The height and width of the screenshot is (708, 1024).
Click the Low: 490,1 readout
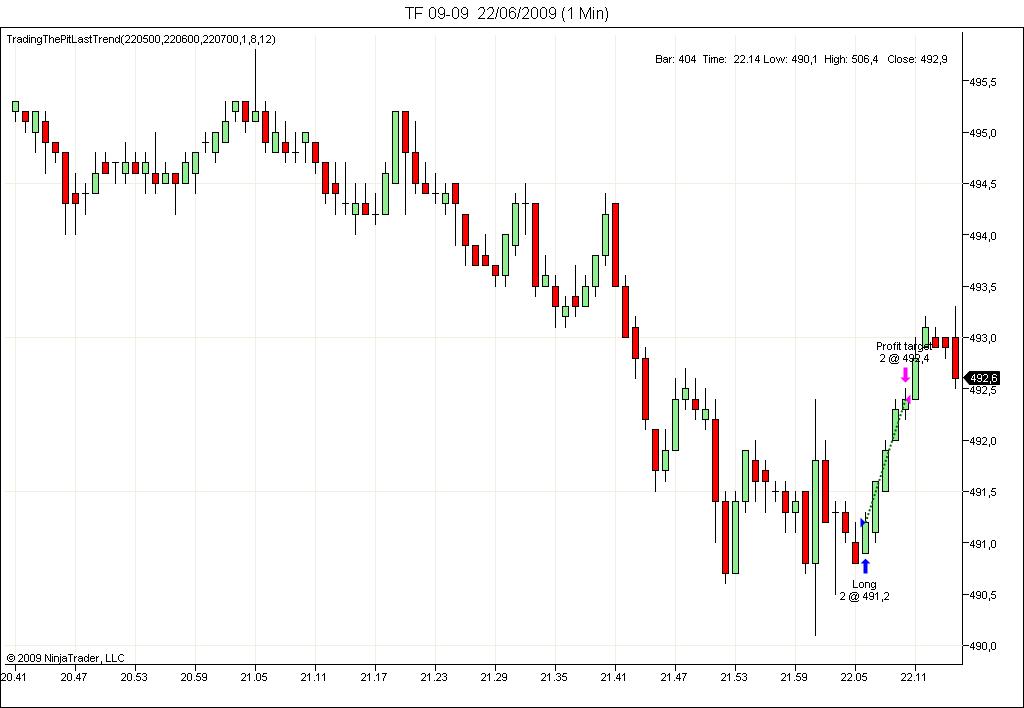pos(790,59)
